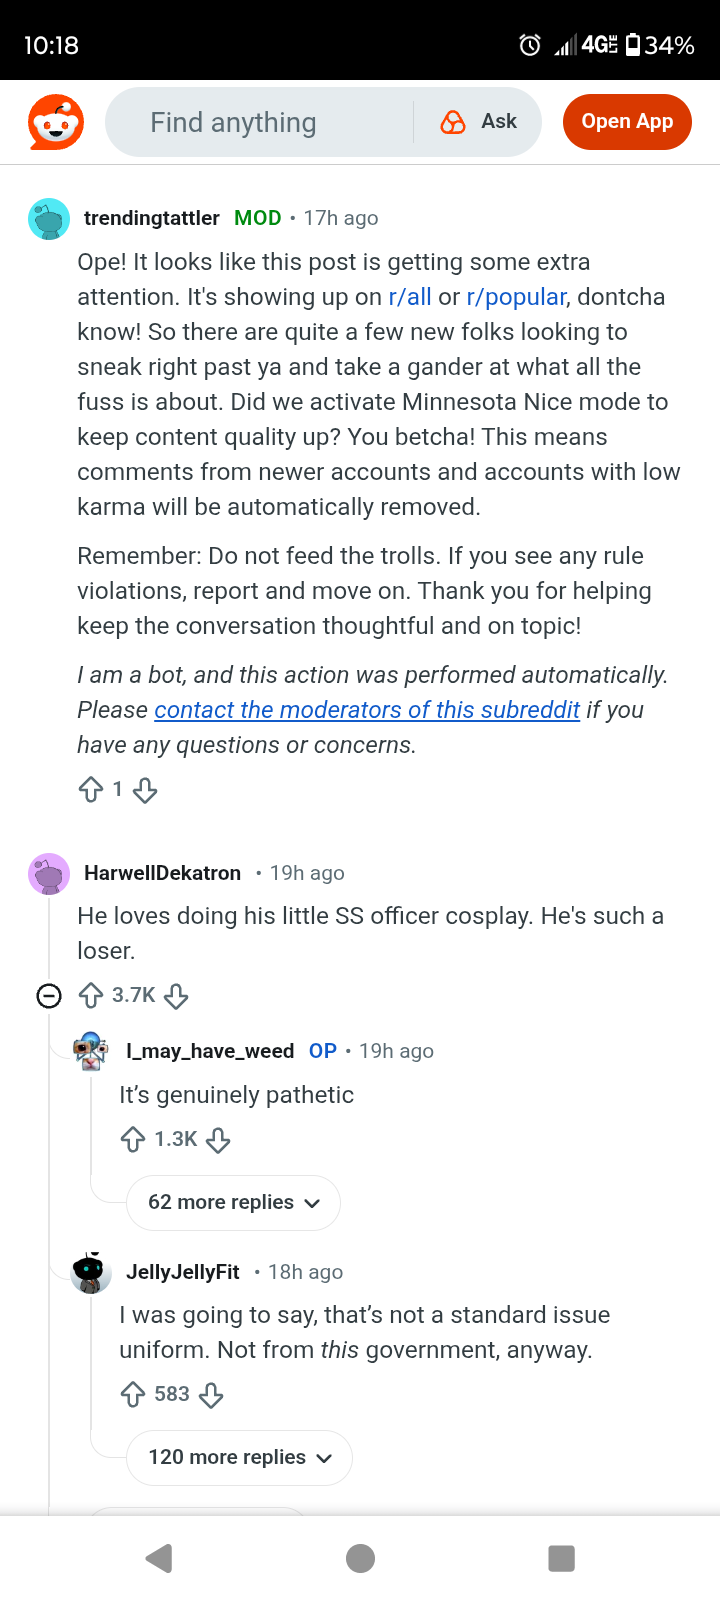Tap the Reddit logo icon

56,122
